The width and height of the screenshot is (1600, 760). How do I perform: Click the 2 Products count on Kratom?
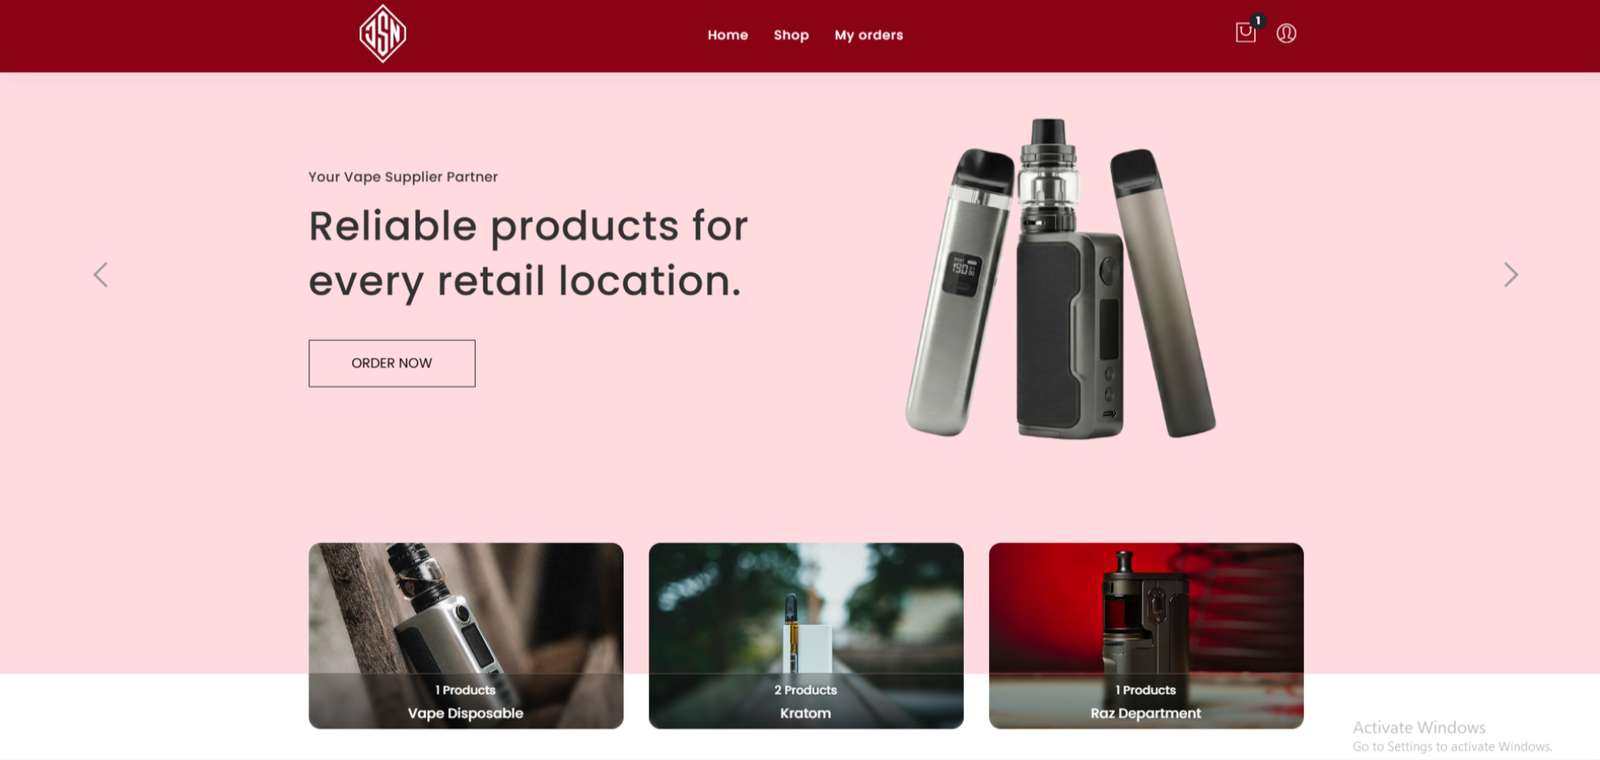806,690
